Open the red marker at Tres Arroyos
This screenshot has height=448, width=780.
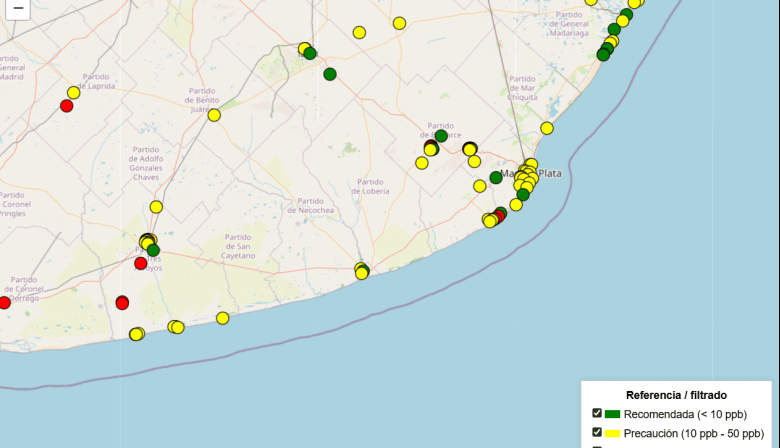141,264
